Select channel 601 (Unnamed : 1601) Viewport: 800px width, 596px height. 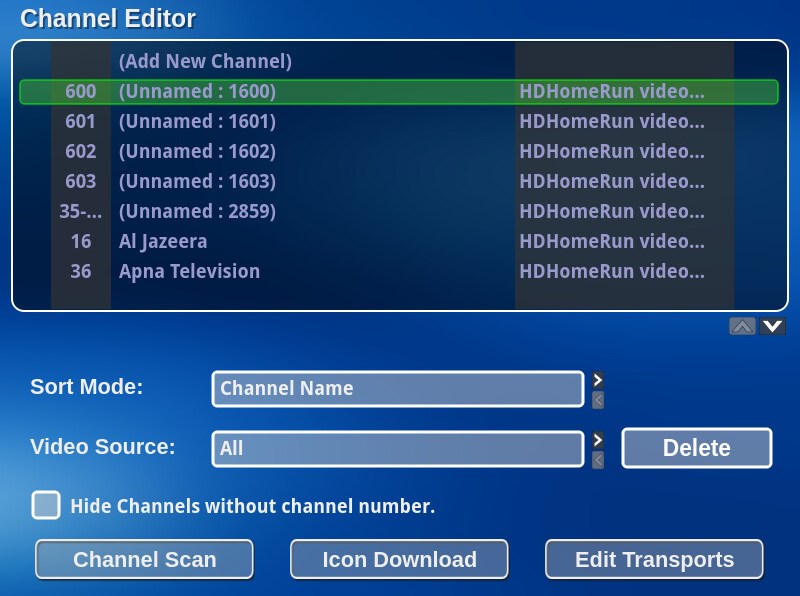coord(399,121)
